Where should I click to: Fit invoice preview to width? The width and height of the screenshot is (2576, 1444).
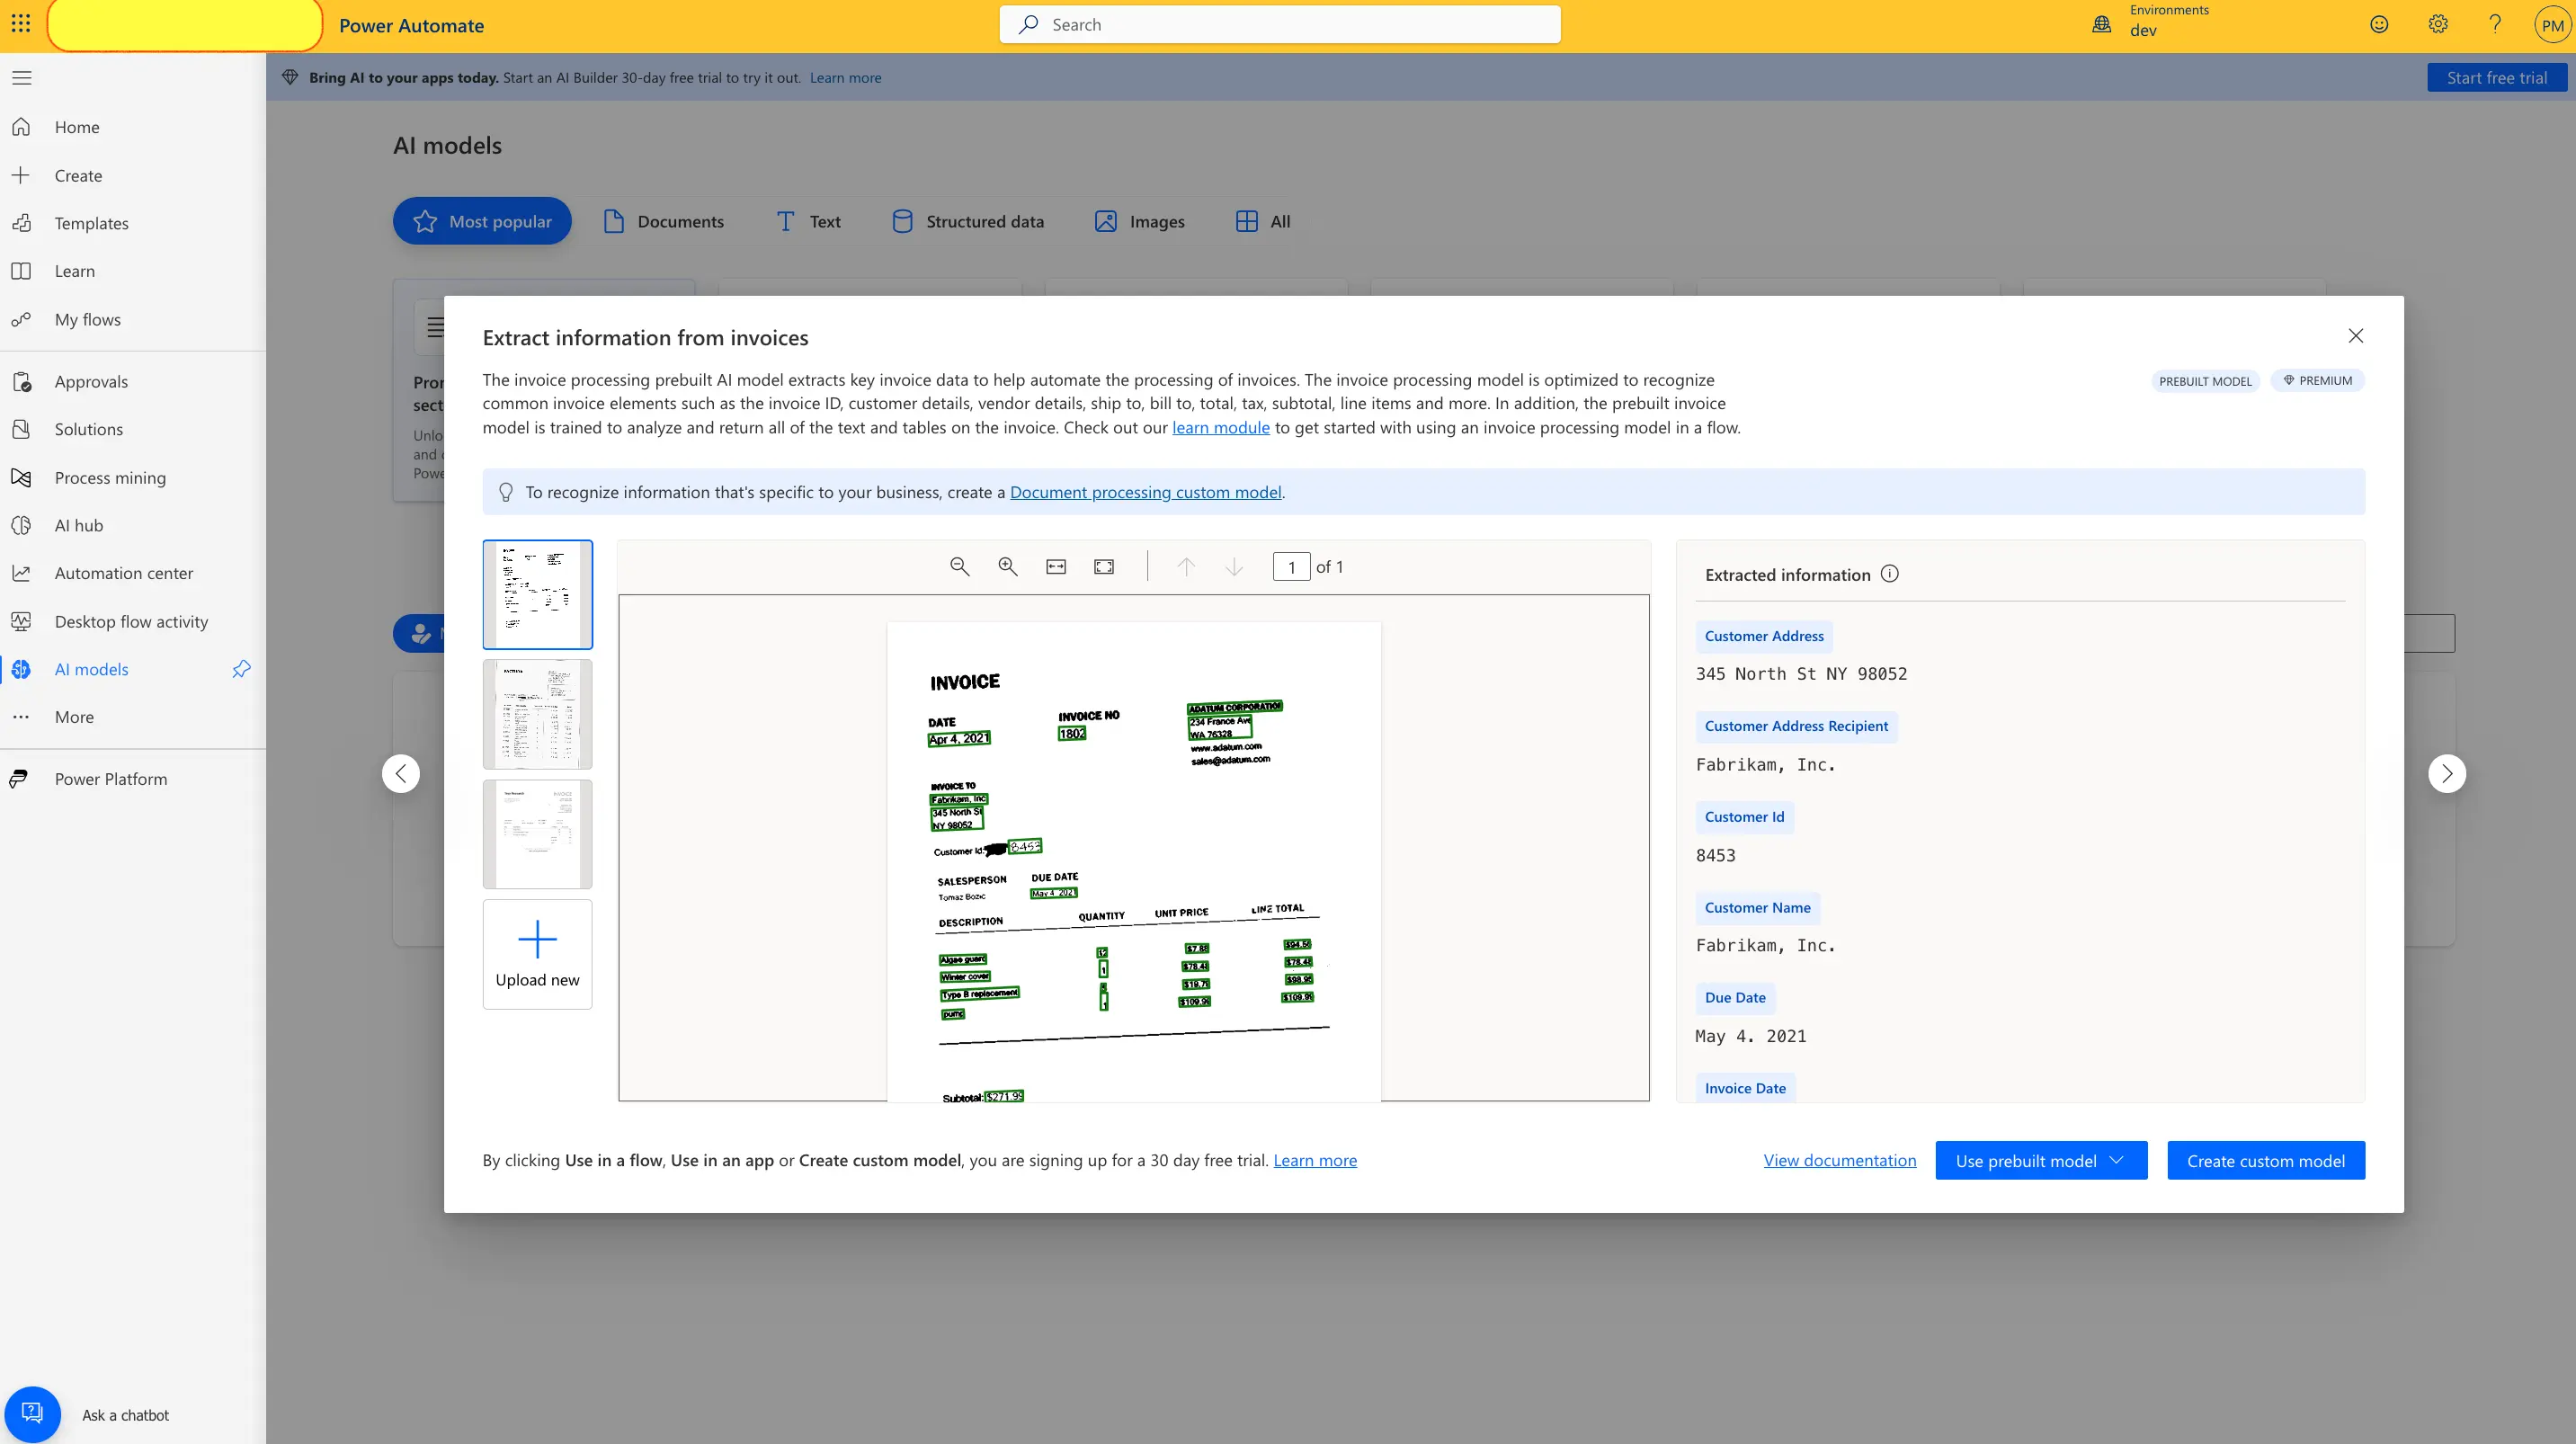click(x=1055, y=566)
